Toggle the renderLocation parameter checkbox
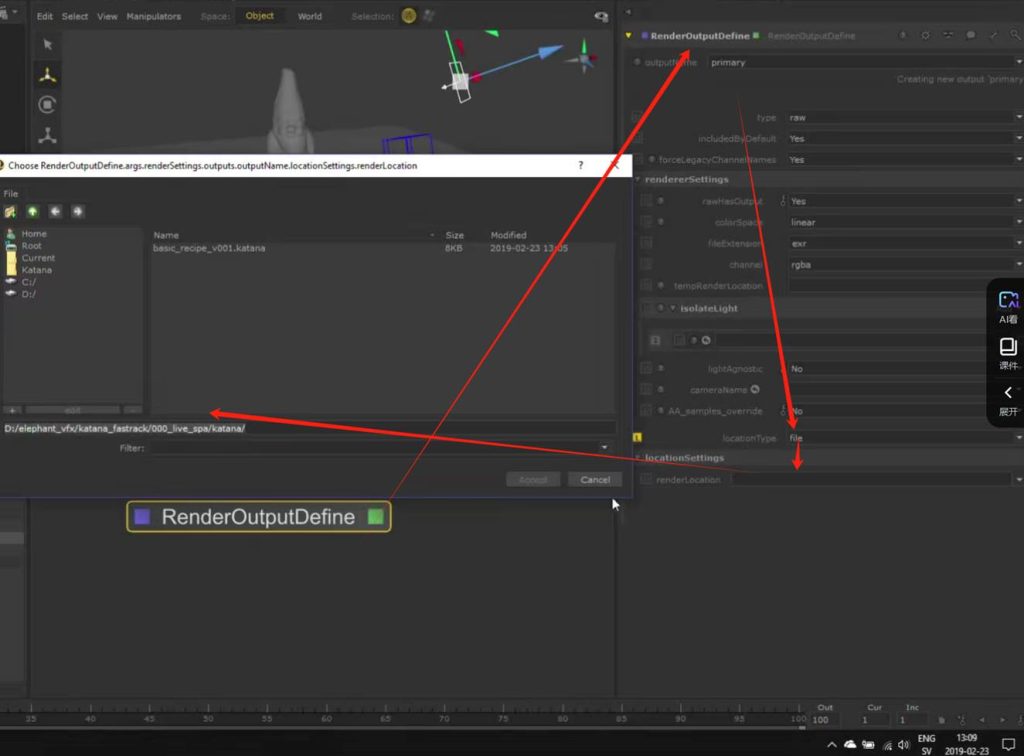 click(x=647, y=480)
